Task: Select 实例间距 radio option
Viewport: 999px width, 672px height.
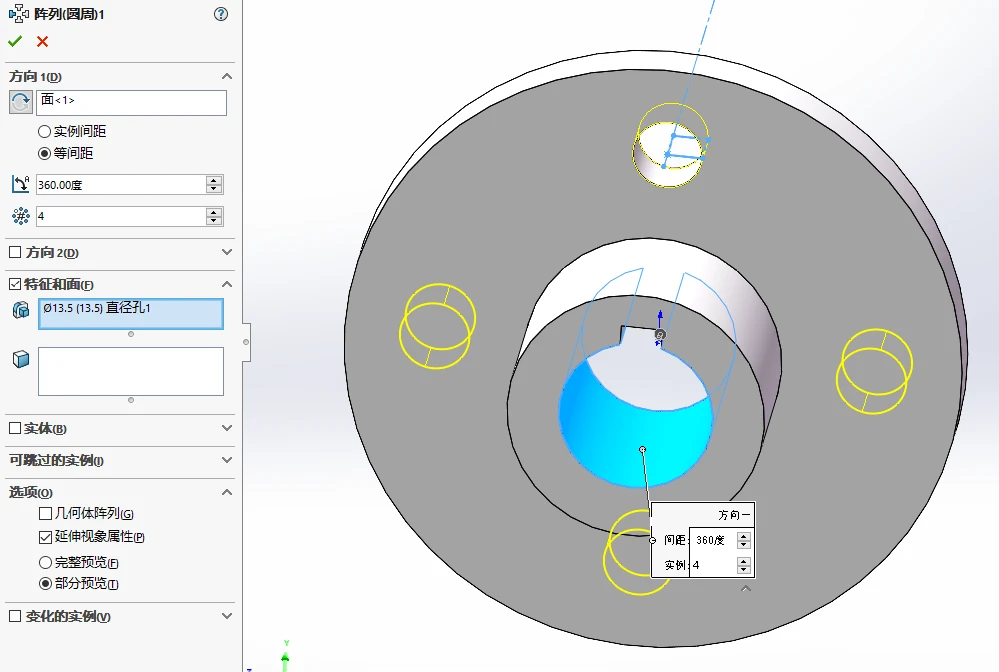Action: point(45,132)
